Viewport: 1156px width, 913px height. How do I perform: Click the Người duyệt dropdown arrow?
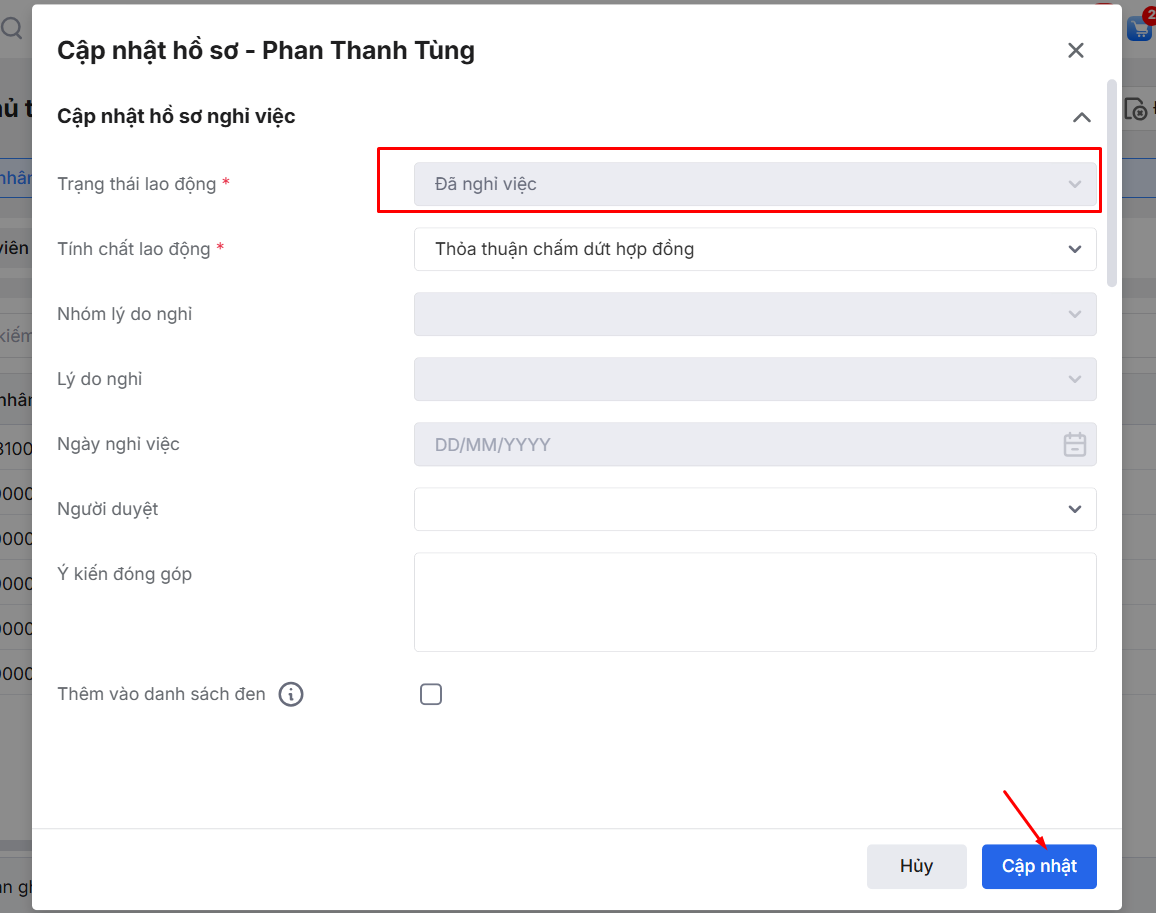(x=1075, y=509)
